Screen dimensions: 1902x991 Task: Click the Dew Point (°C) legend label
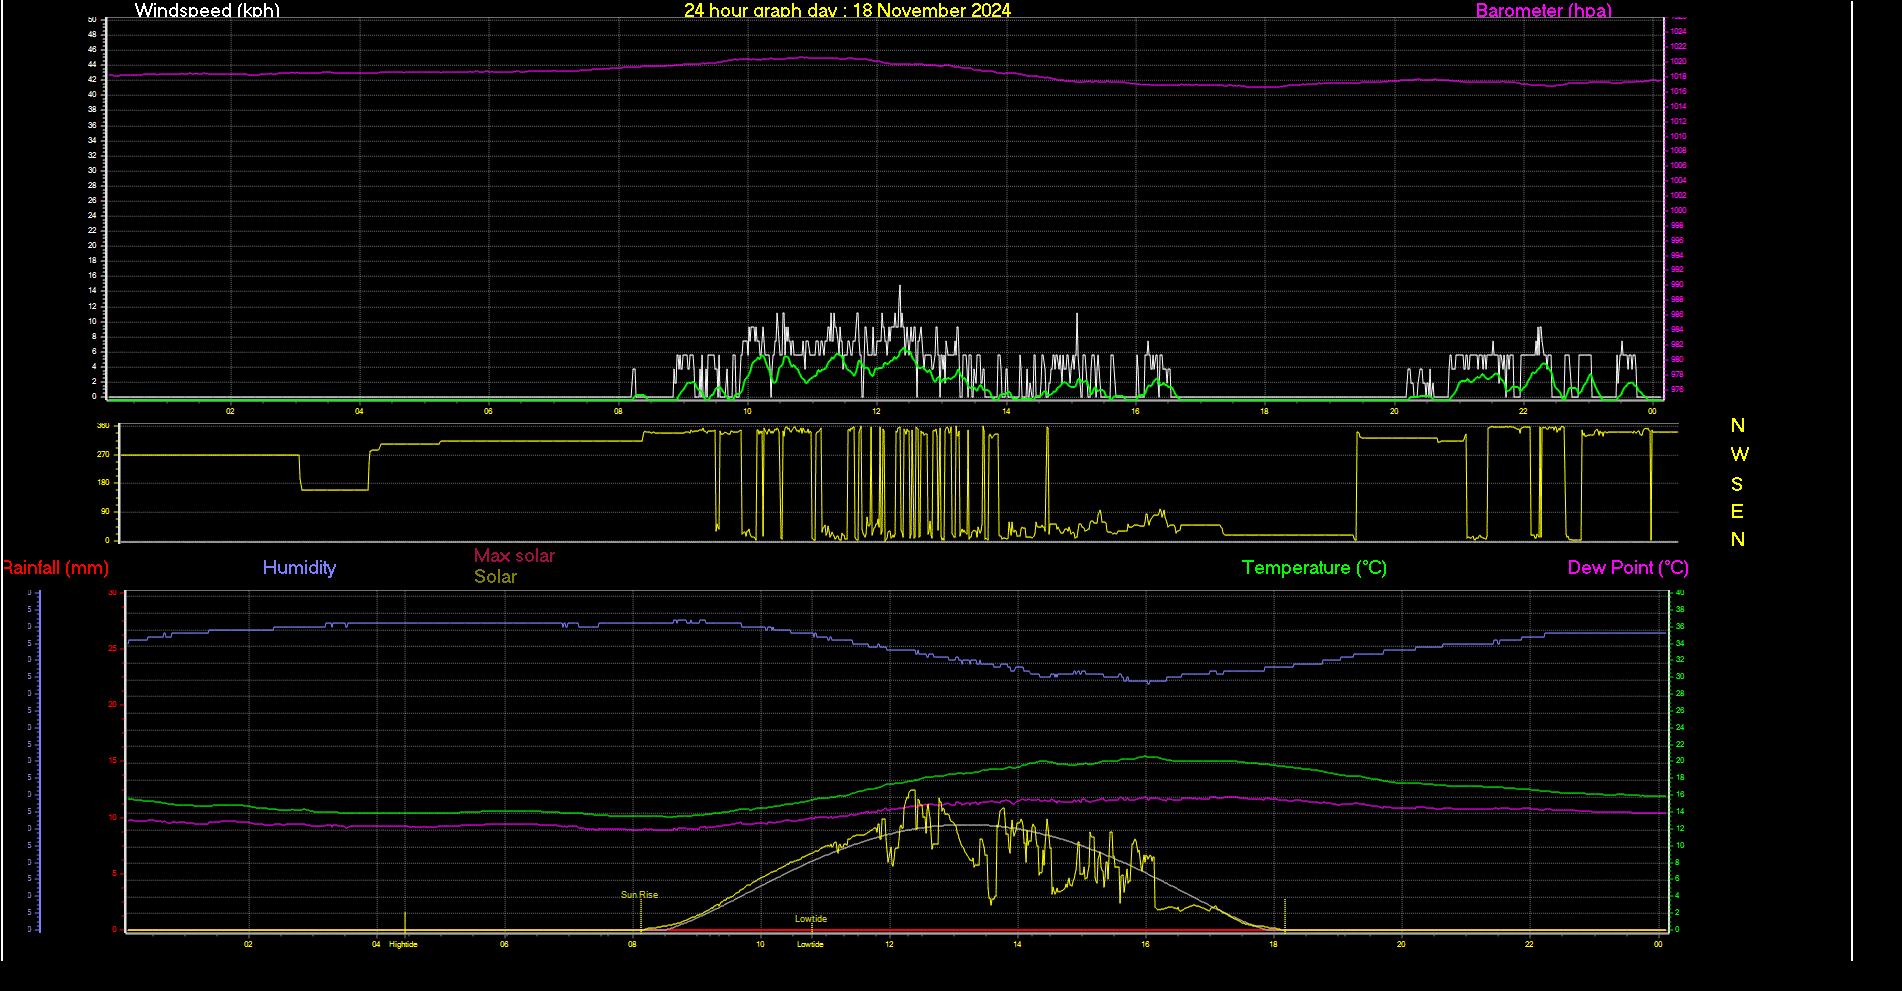(1628, 568)
